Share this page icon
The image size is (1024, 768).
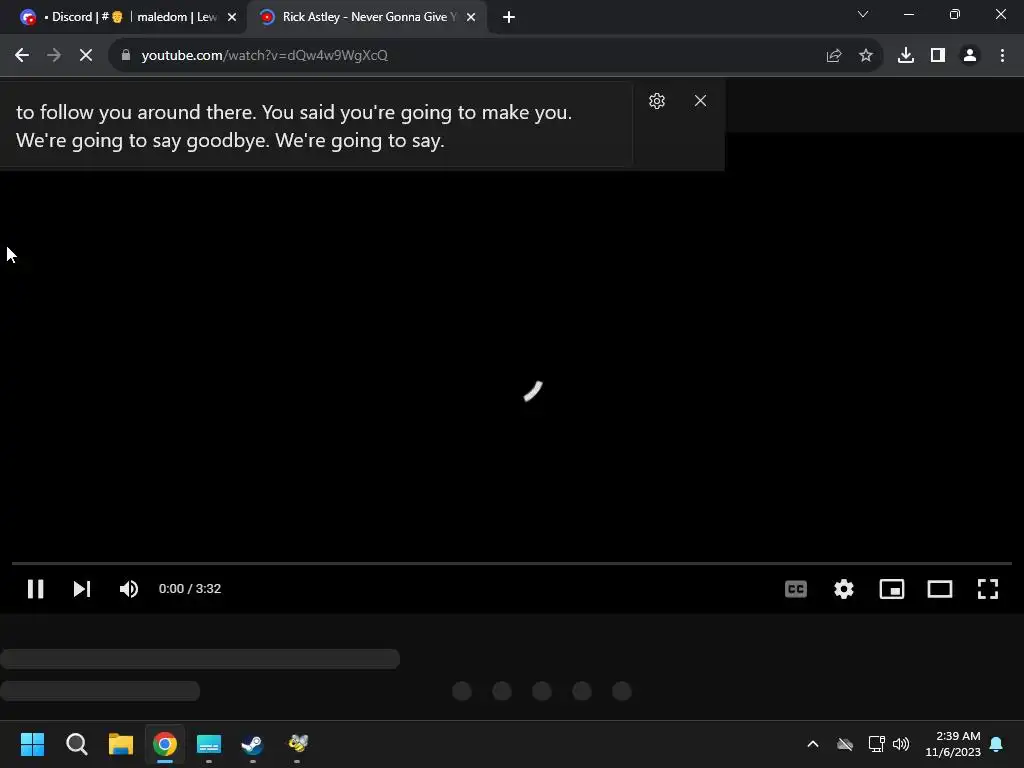coord(834,56)
